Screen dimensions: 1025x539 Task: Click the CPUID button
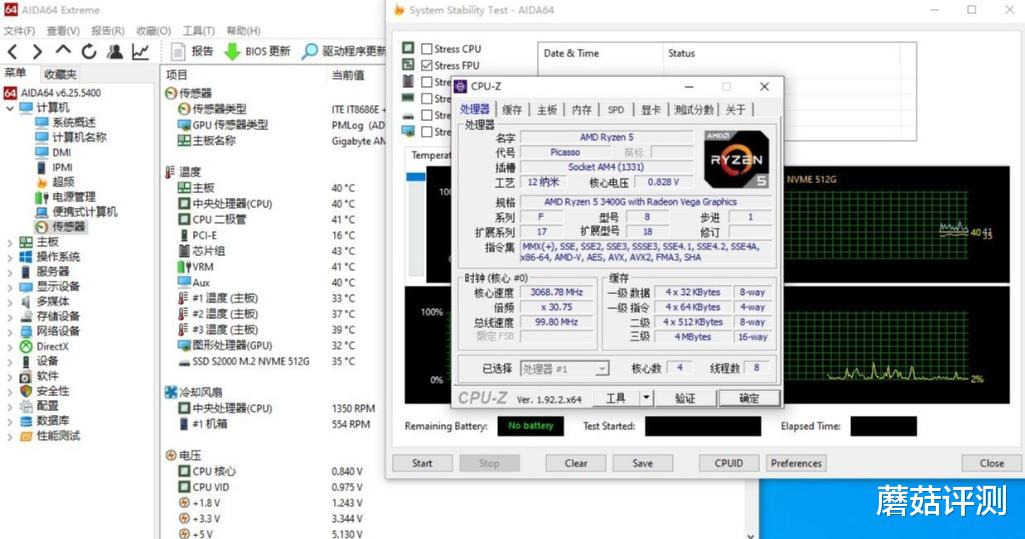(x=729, y=463)
